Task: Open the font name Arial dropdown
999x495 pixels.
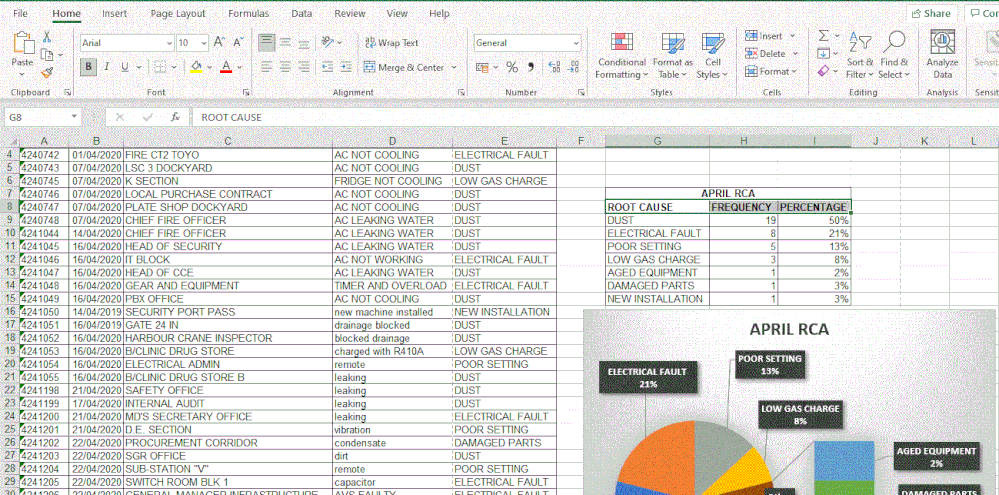Action: [x=169, y=43]
